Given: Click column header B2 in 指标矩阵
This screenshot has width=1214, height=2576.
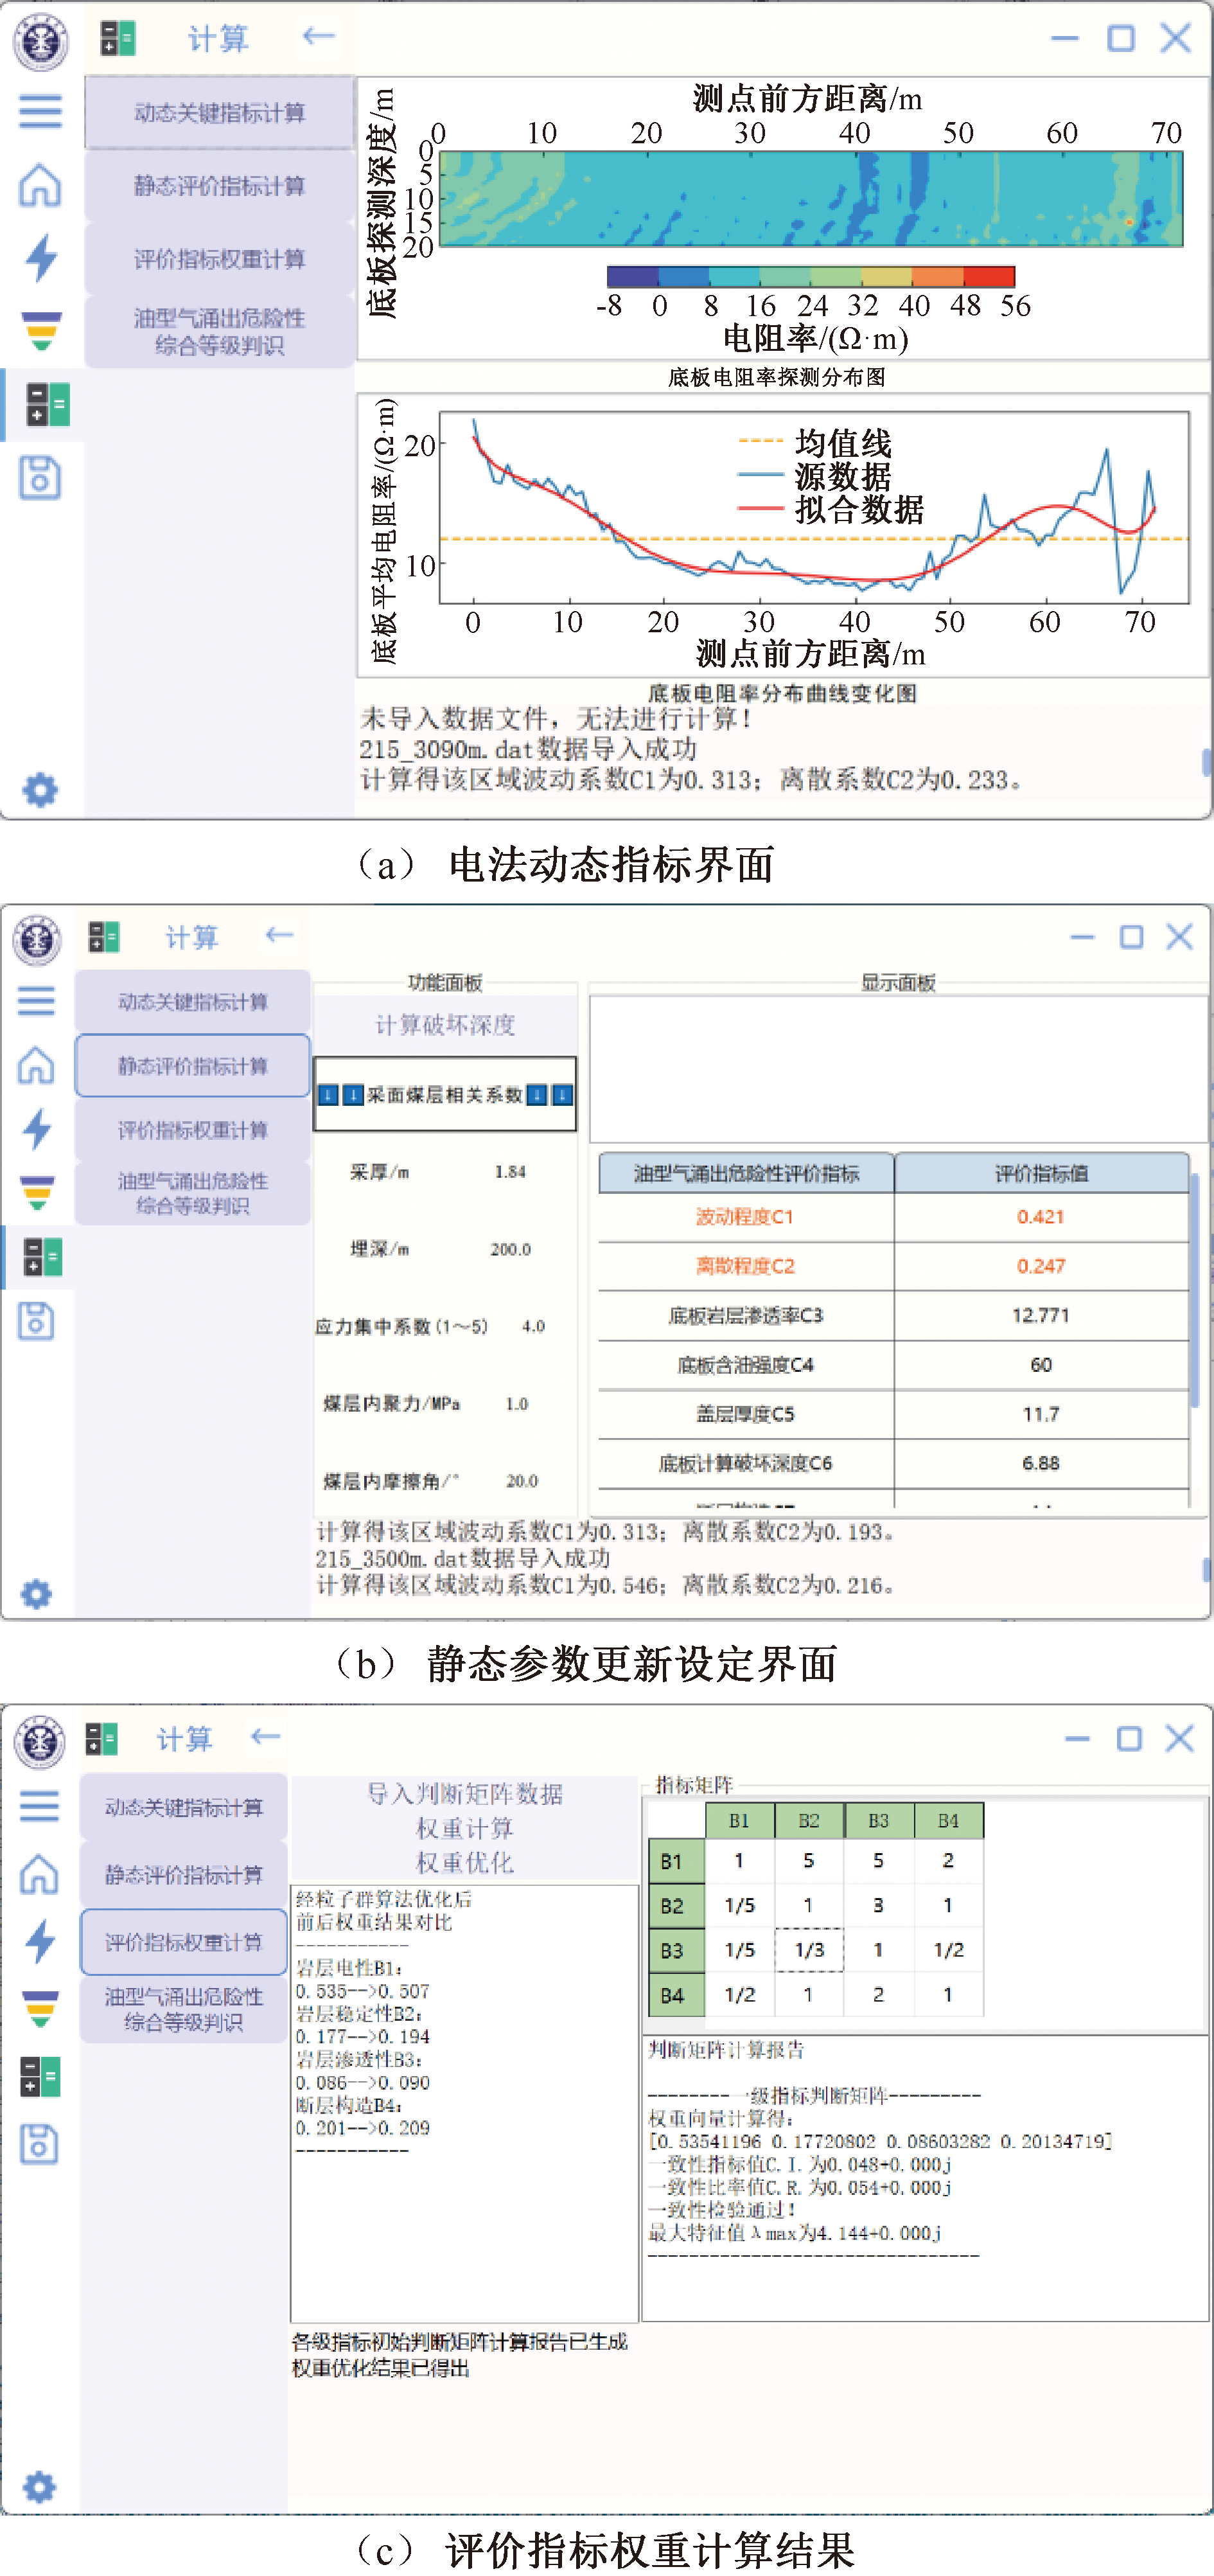Looking at the screenshot, I should click(809, 1820).
